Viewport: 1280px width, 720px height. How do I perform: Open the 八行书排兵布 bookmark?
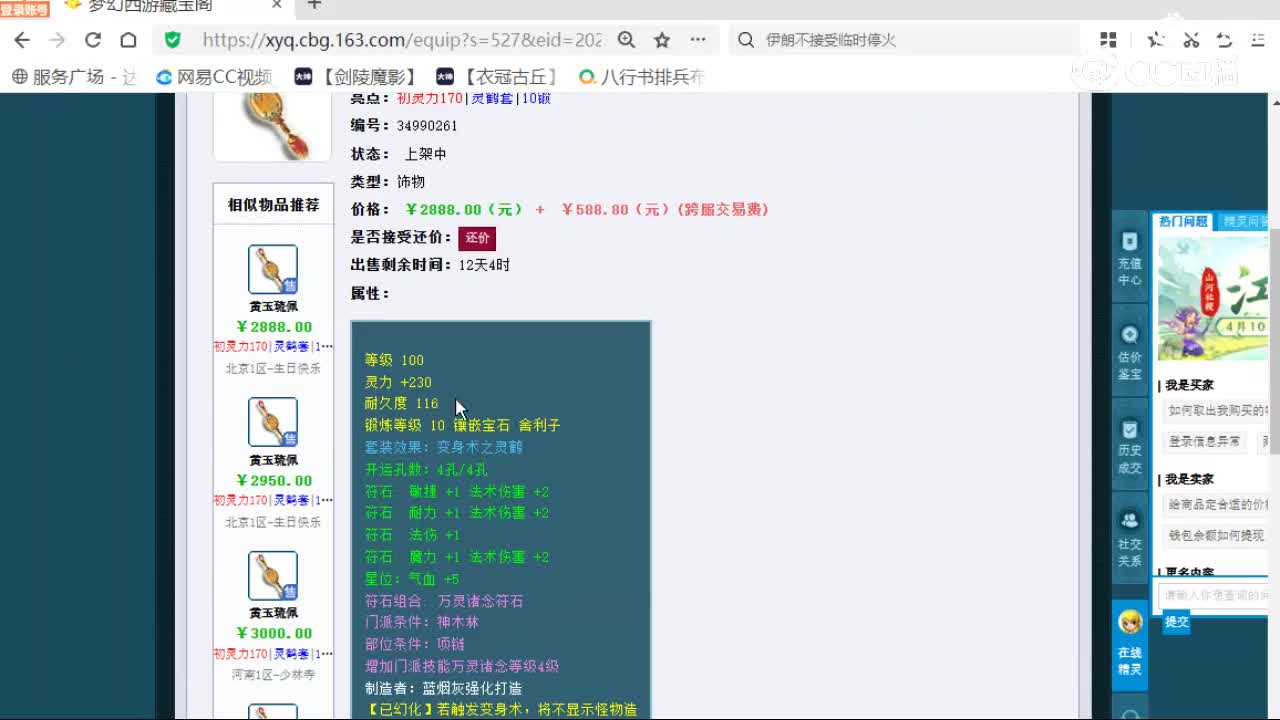point(641,77)
